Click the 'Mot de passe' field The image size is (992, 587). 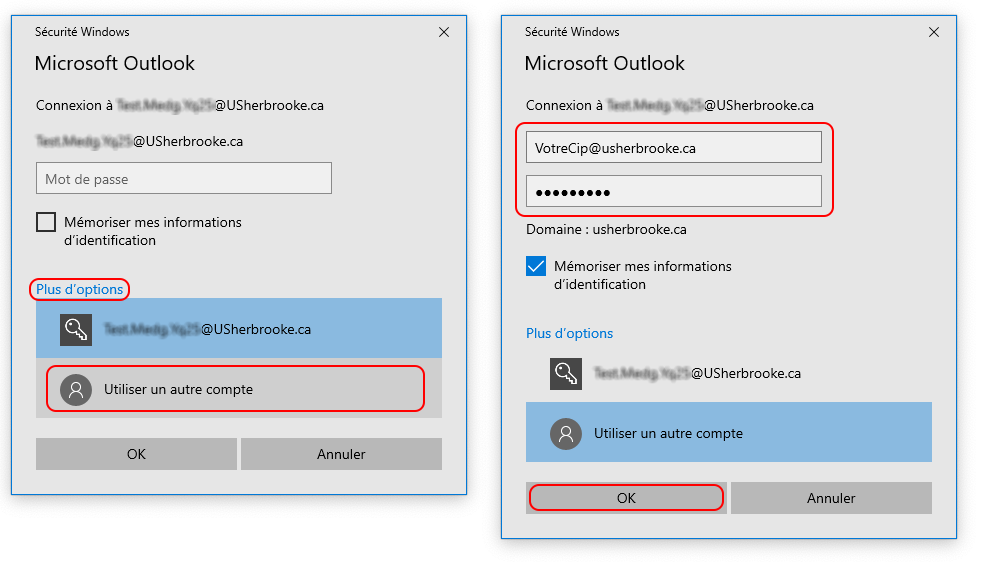[184, 179]
